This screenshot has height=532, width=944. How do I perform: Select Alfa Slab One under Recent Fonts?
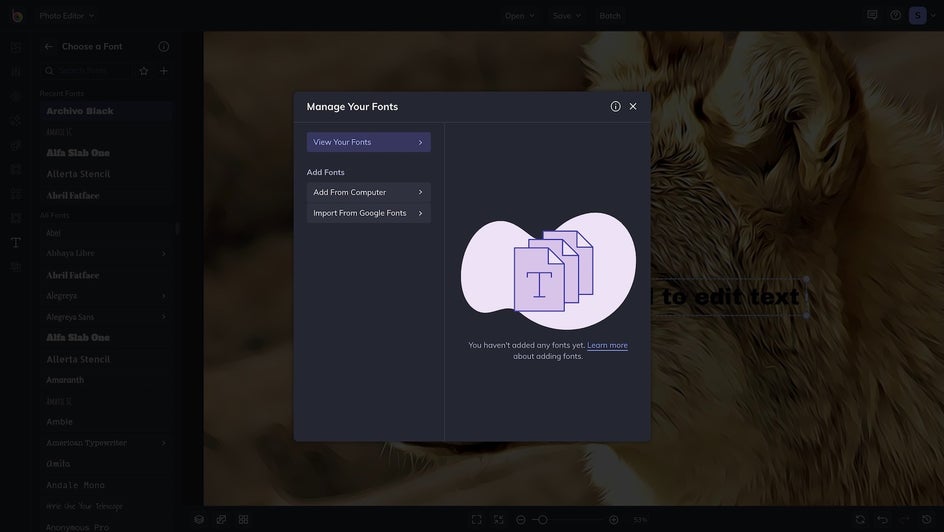(x=106, y=153)
